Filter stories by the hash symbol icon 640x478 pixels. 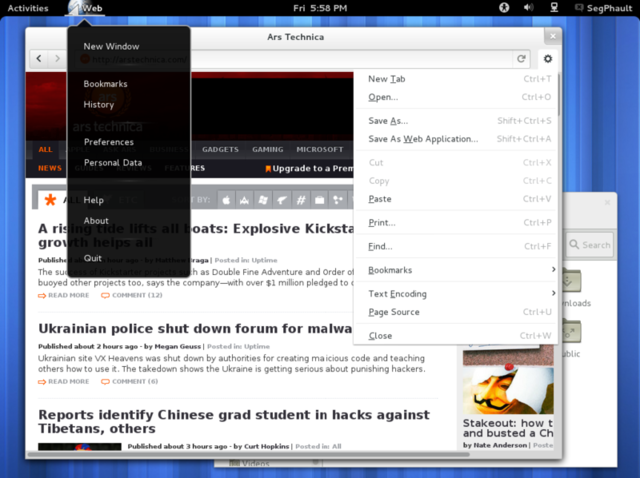(x=301, y=200)
